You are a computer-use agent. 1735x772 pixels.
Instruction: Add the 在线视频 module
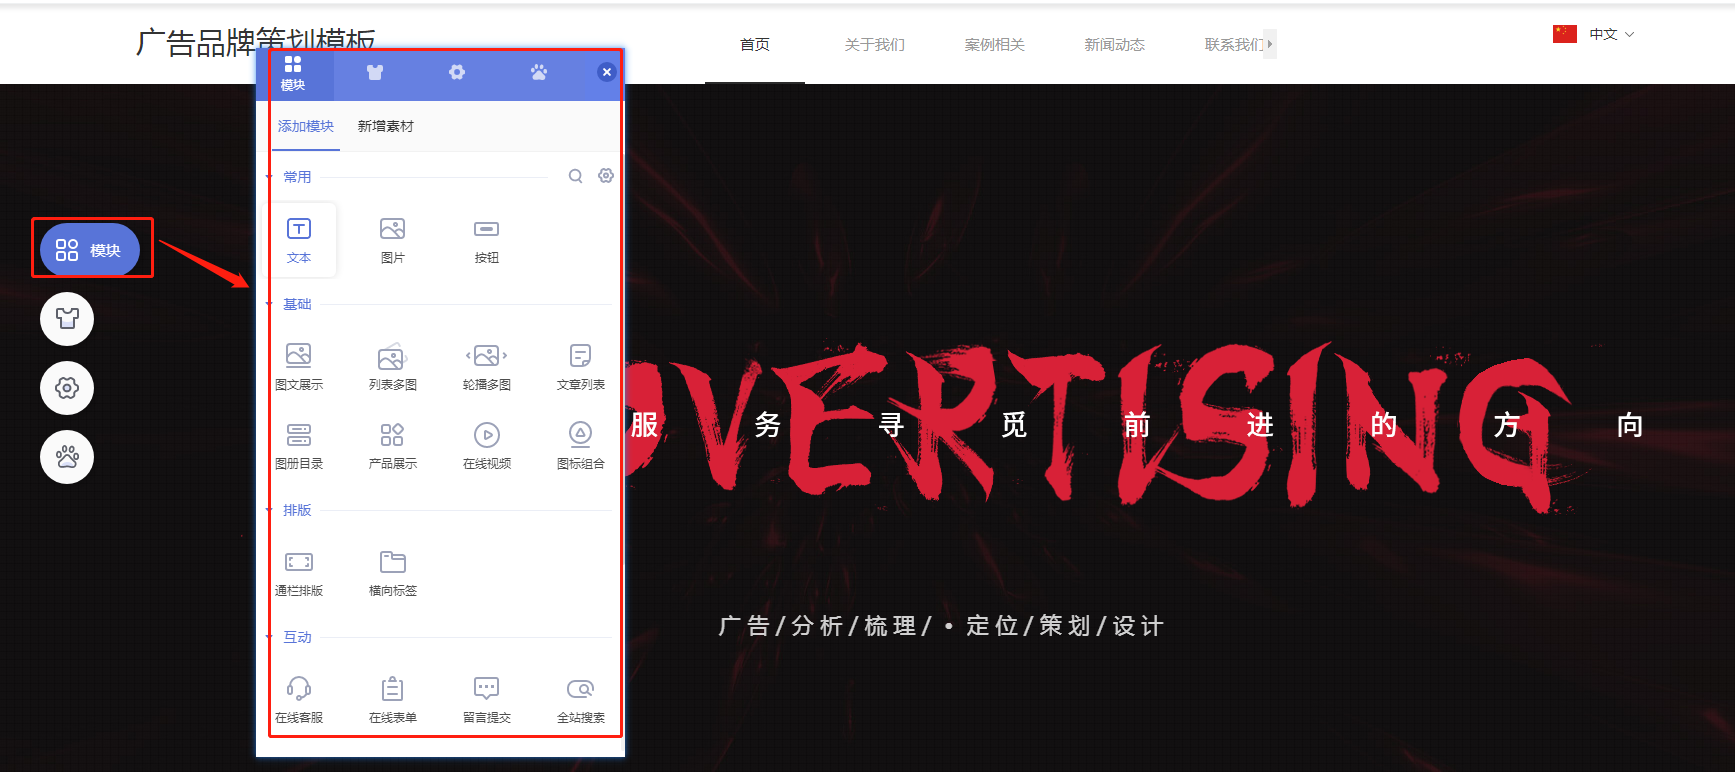[x=487, y=446]
